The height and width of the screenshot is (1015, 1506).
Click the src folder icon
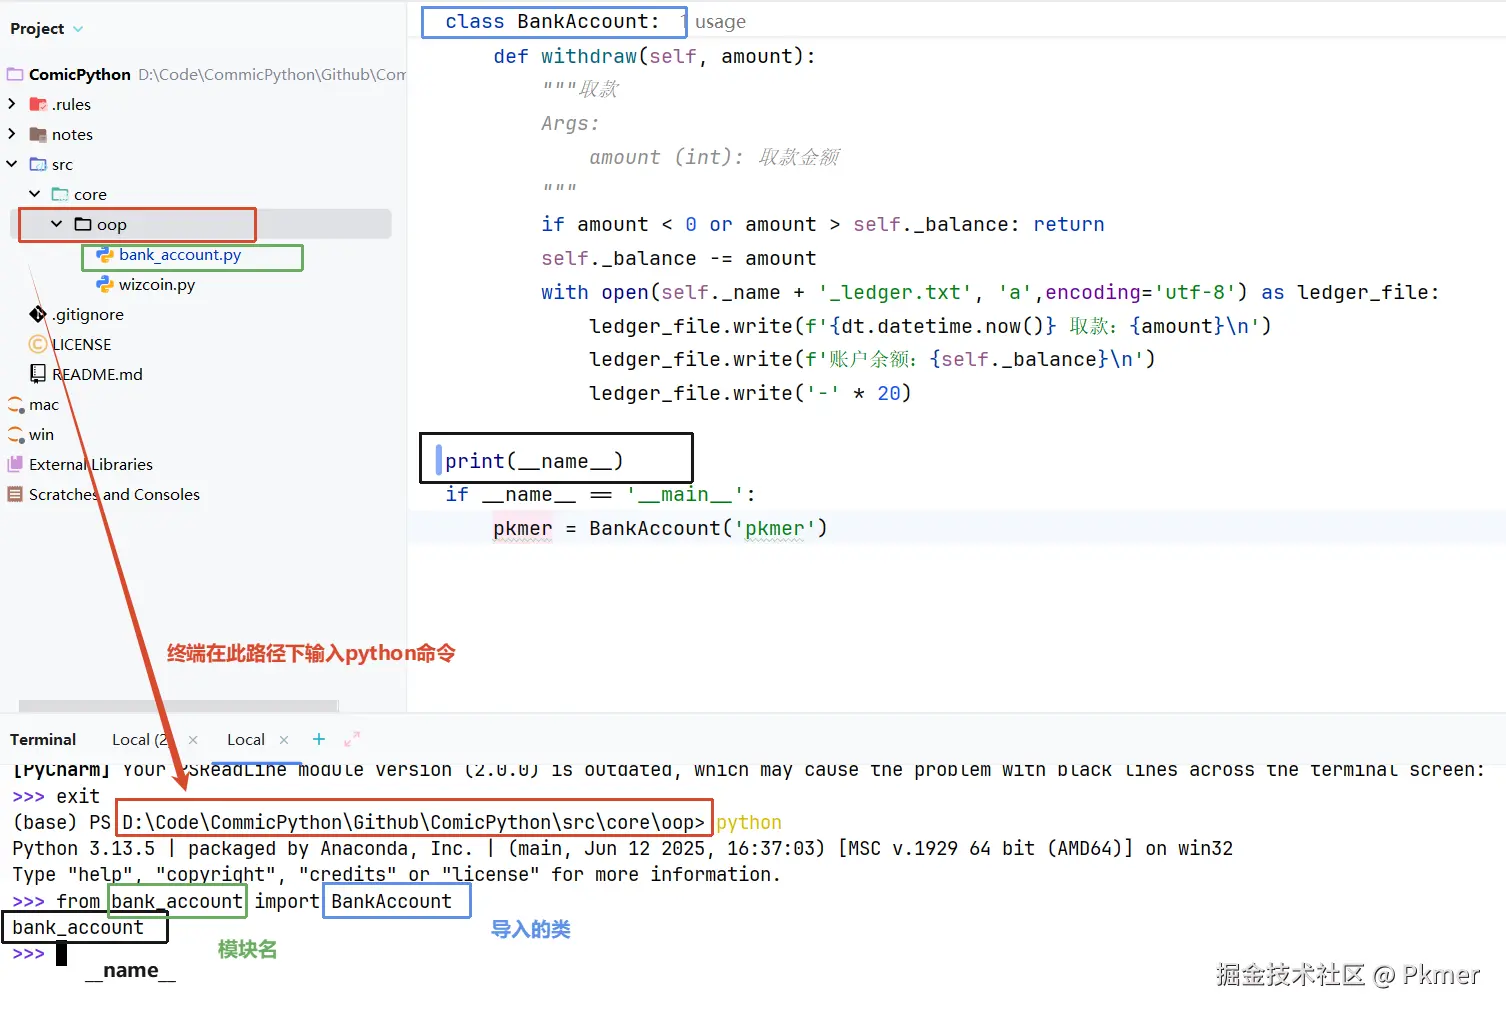pyautogui.click(x=38, y=164)
